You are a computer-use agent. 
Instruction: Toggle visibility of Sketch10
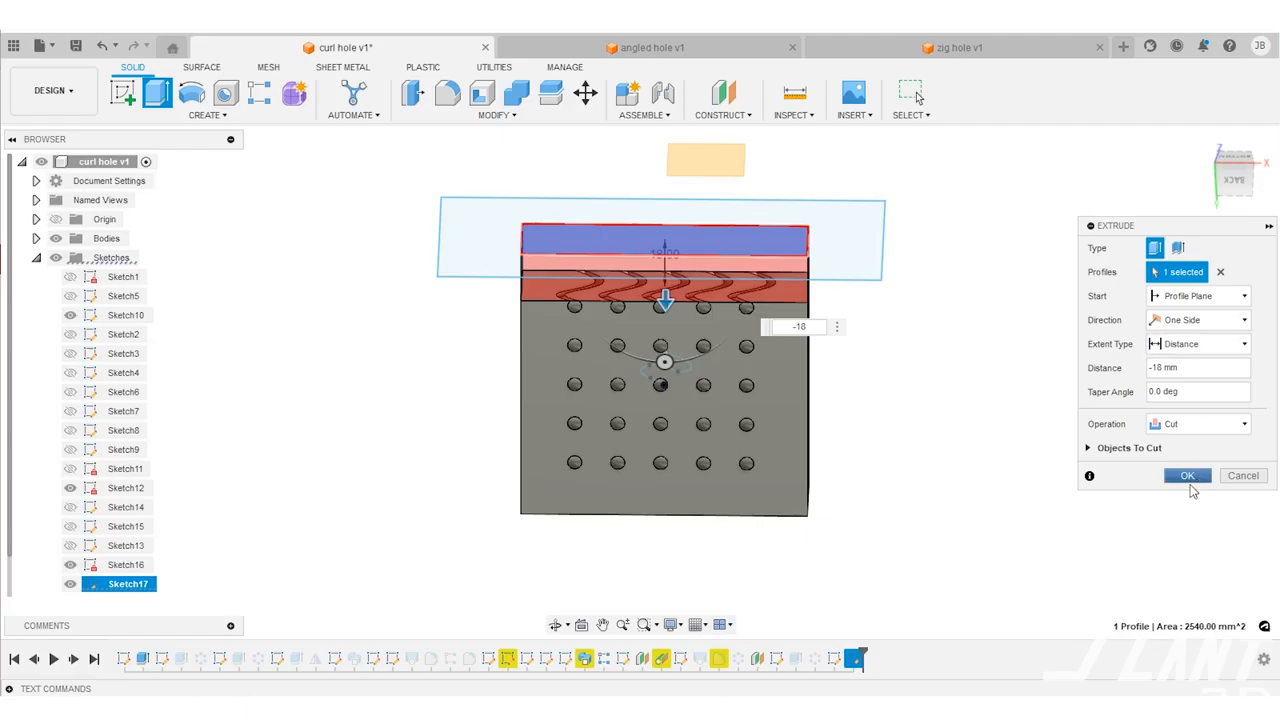70,315
